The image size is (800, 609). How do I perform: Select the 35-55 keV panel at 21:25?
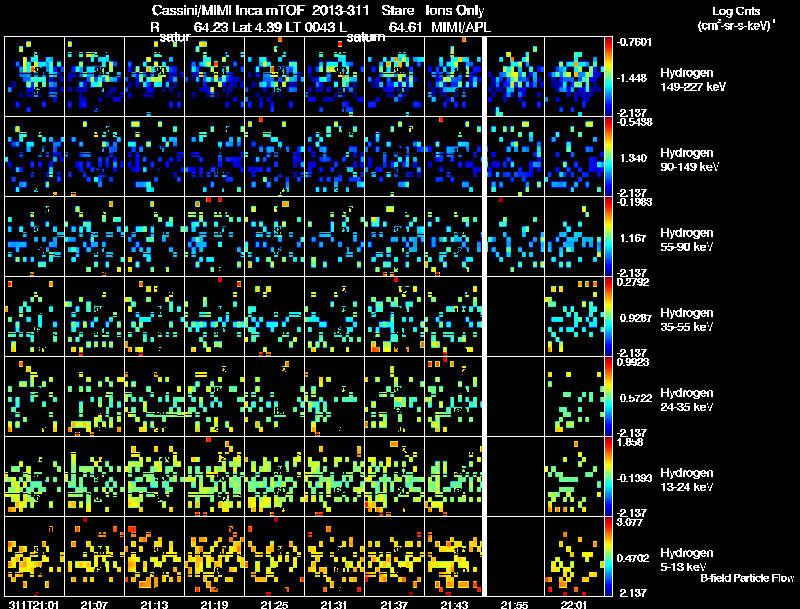coord(274,317)
